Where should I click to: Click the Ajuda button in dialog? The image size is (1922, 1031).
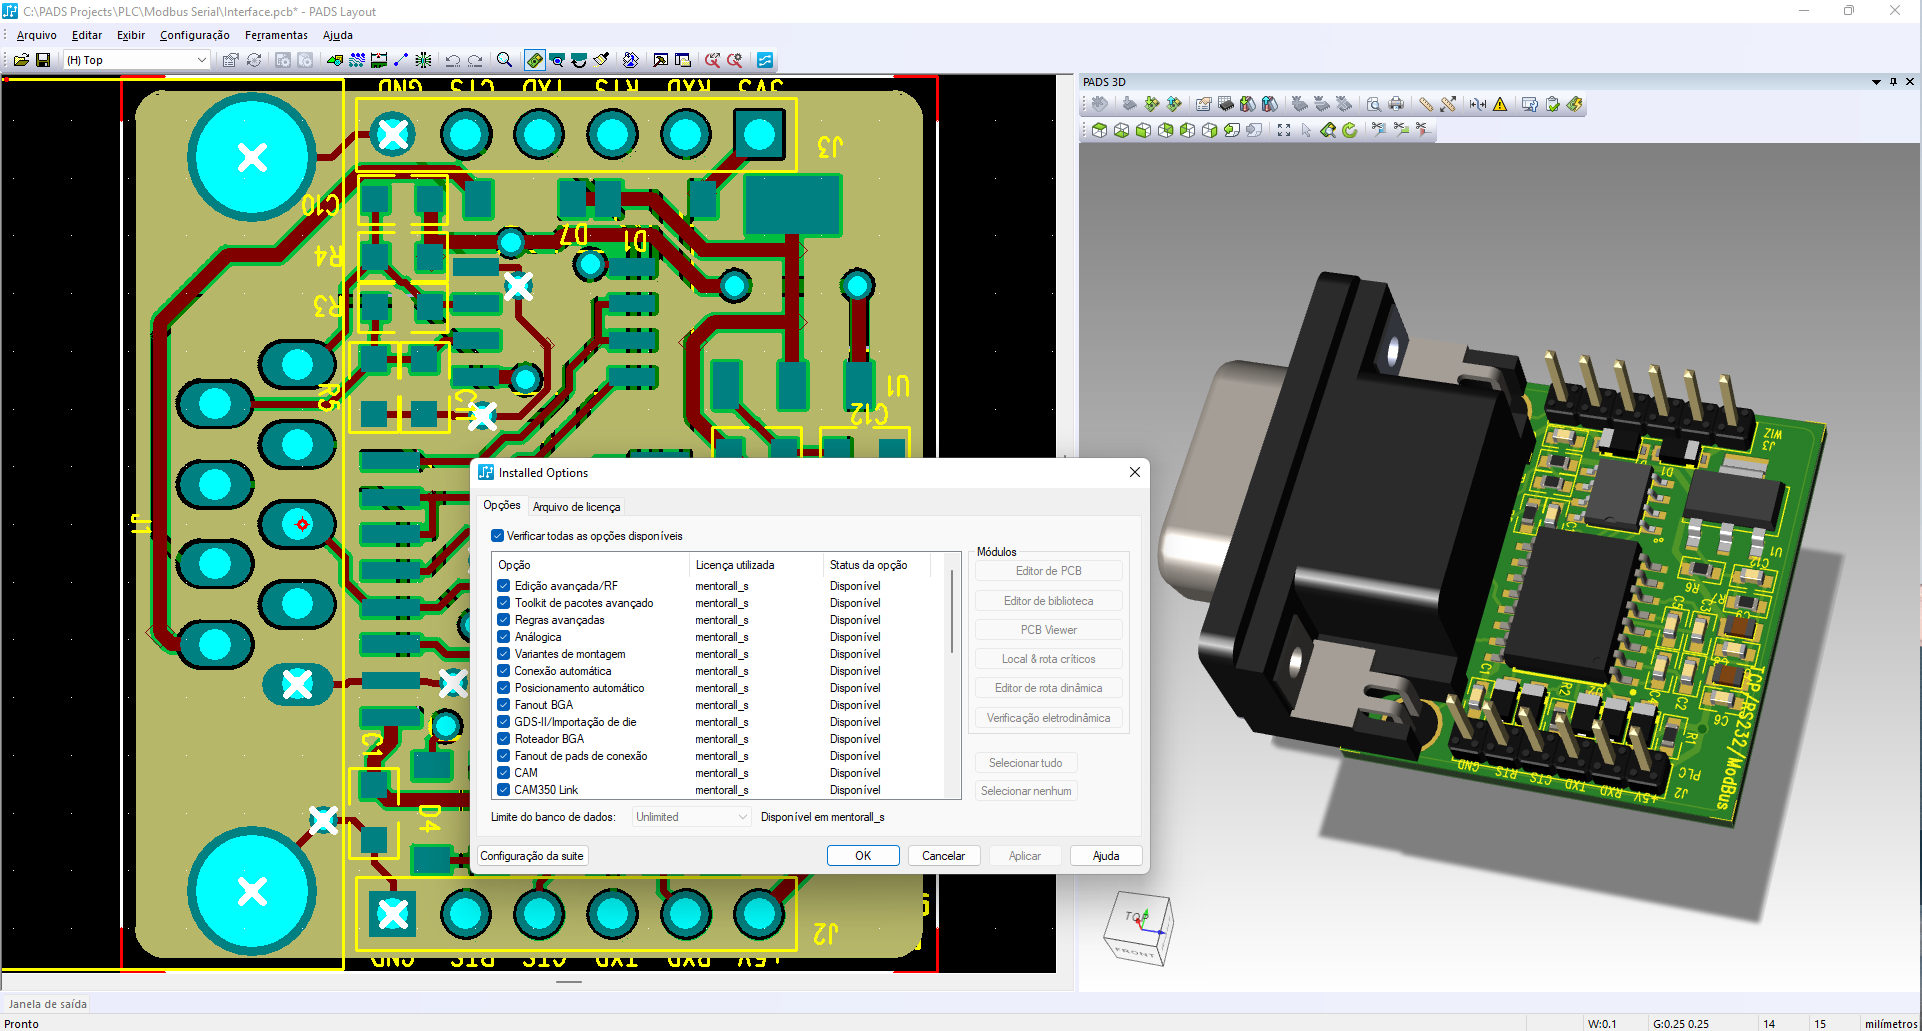(x=1106, y=856)
